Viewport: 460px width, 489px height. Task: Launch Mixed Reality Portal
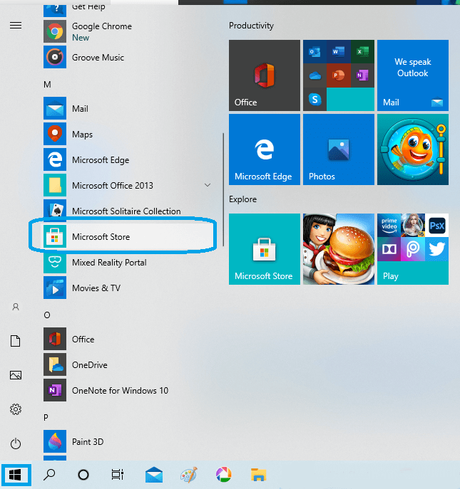pyautogui.click(x=127, y=262)
